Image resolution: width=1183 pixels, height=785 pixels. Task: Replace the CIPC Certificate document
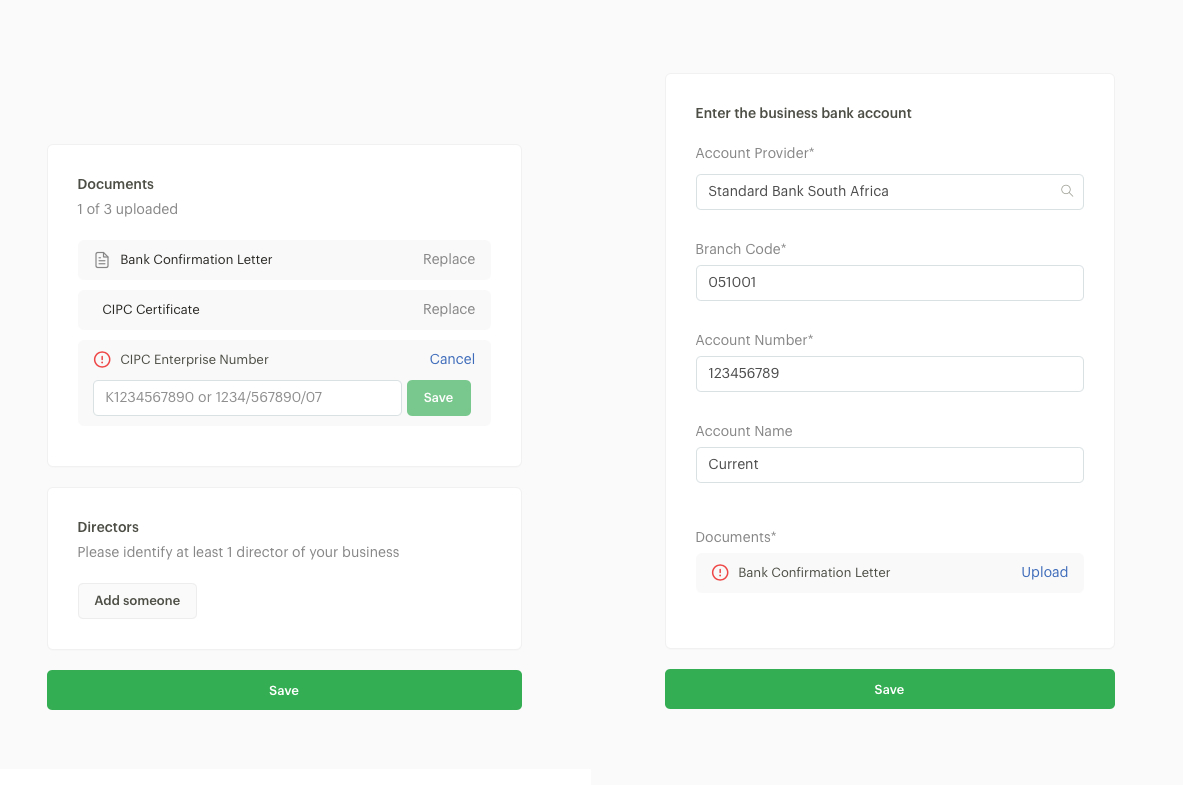click(448, 309)
